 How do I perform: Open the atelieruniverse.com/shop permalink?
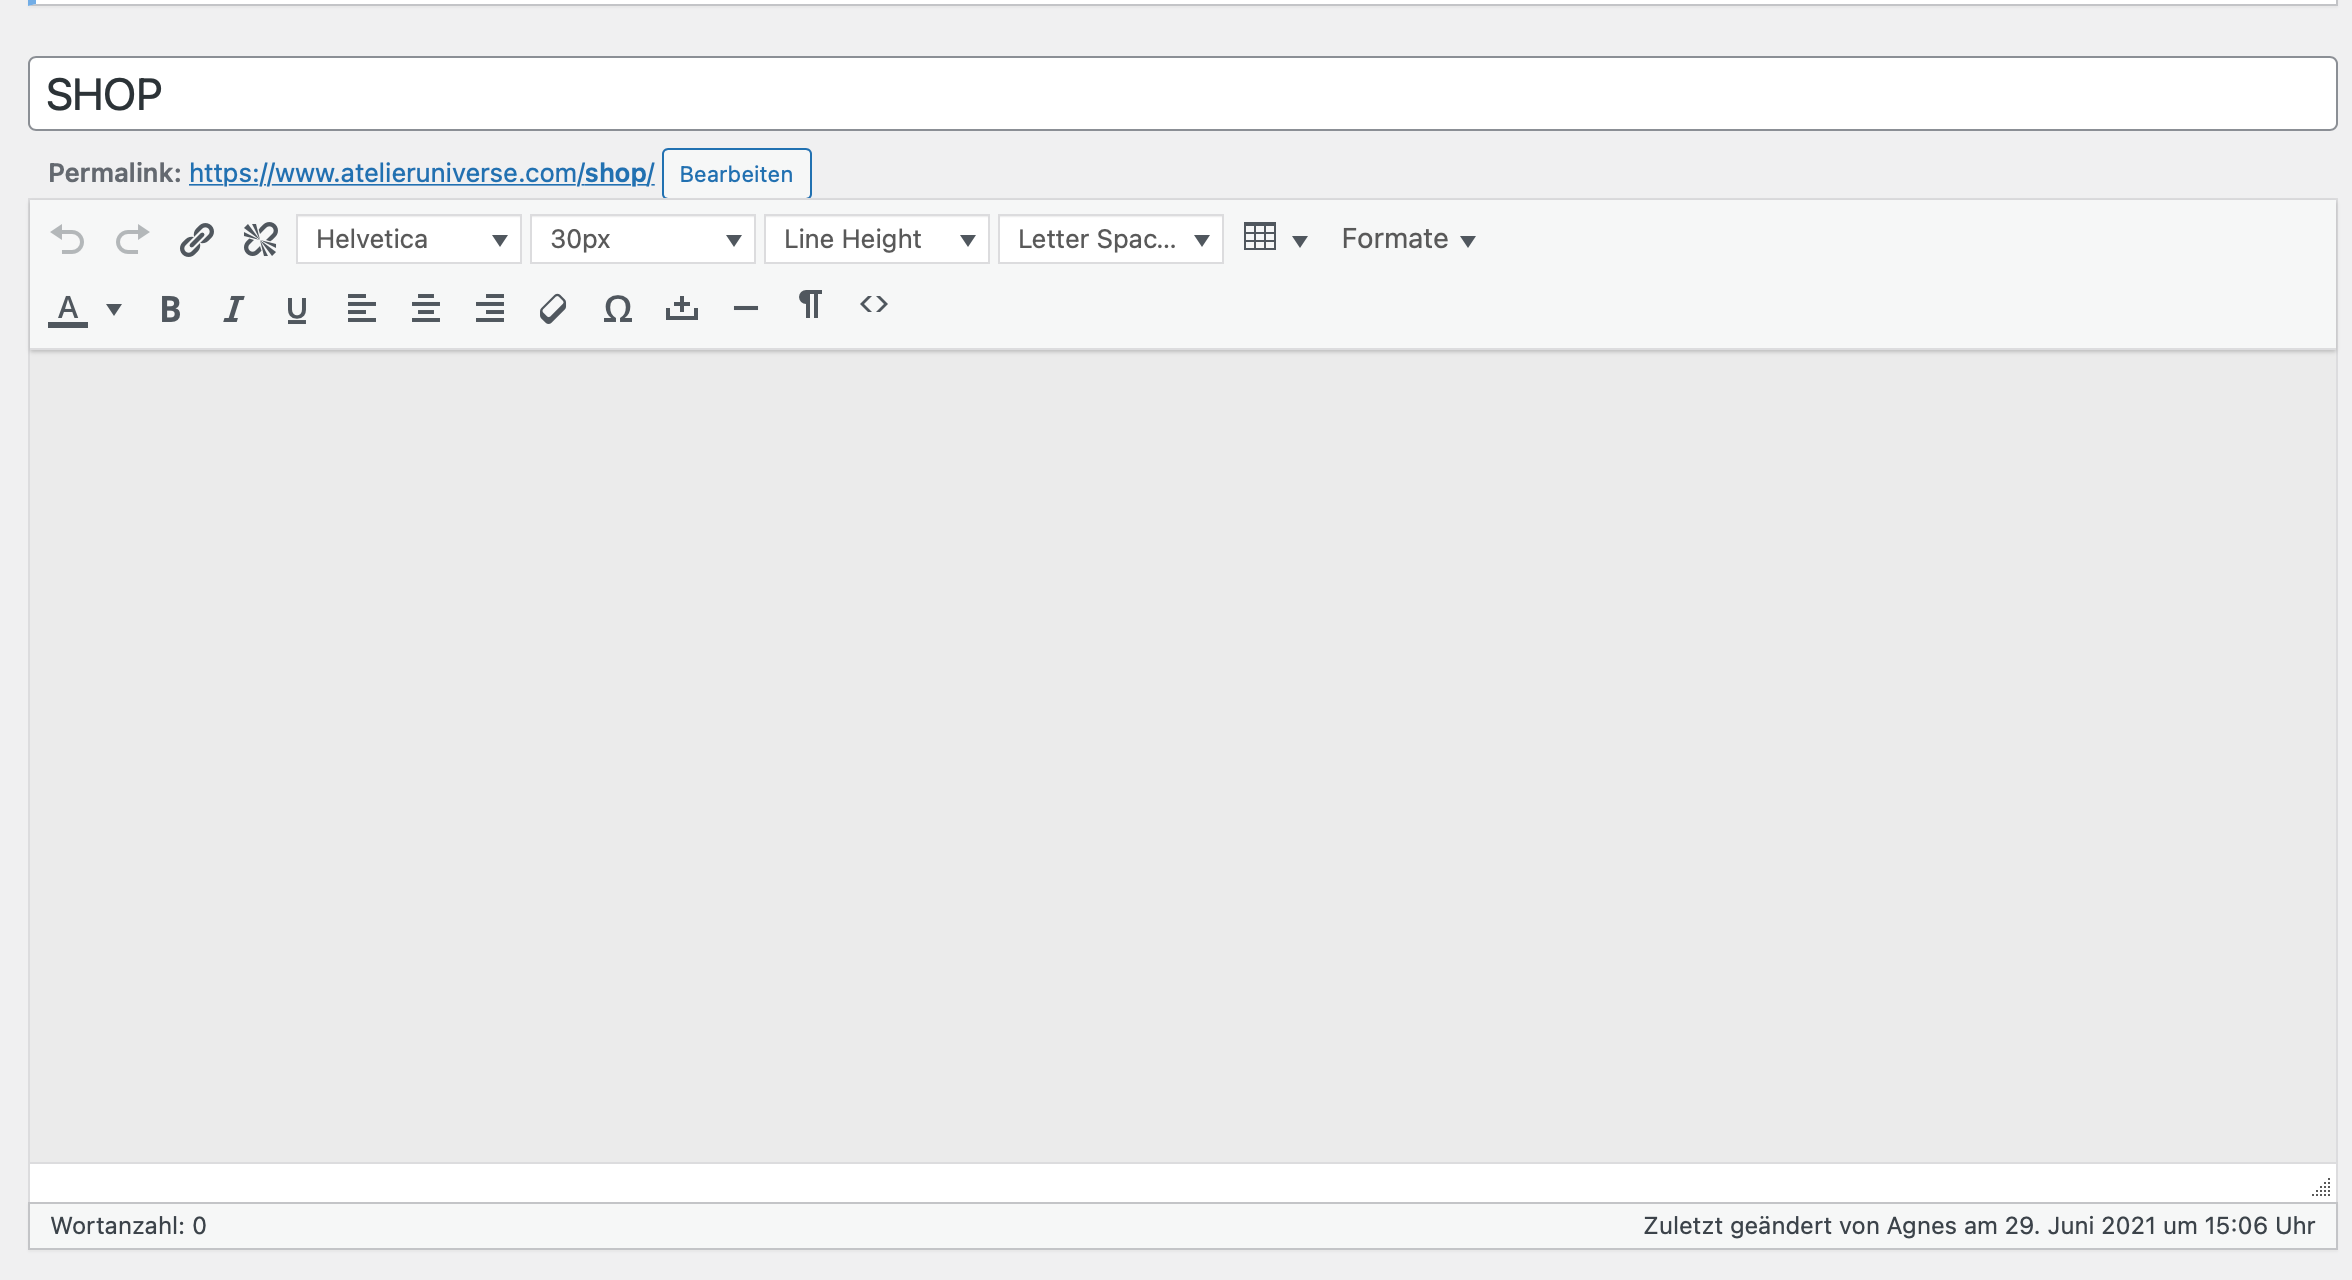(421, 173)
